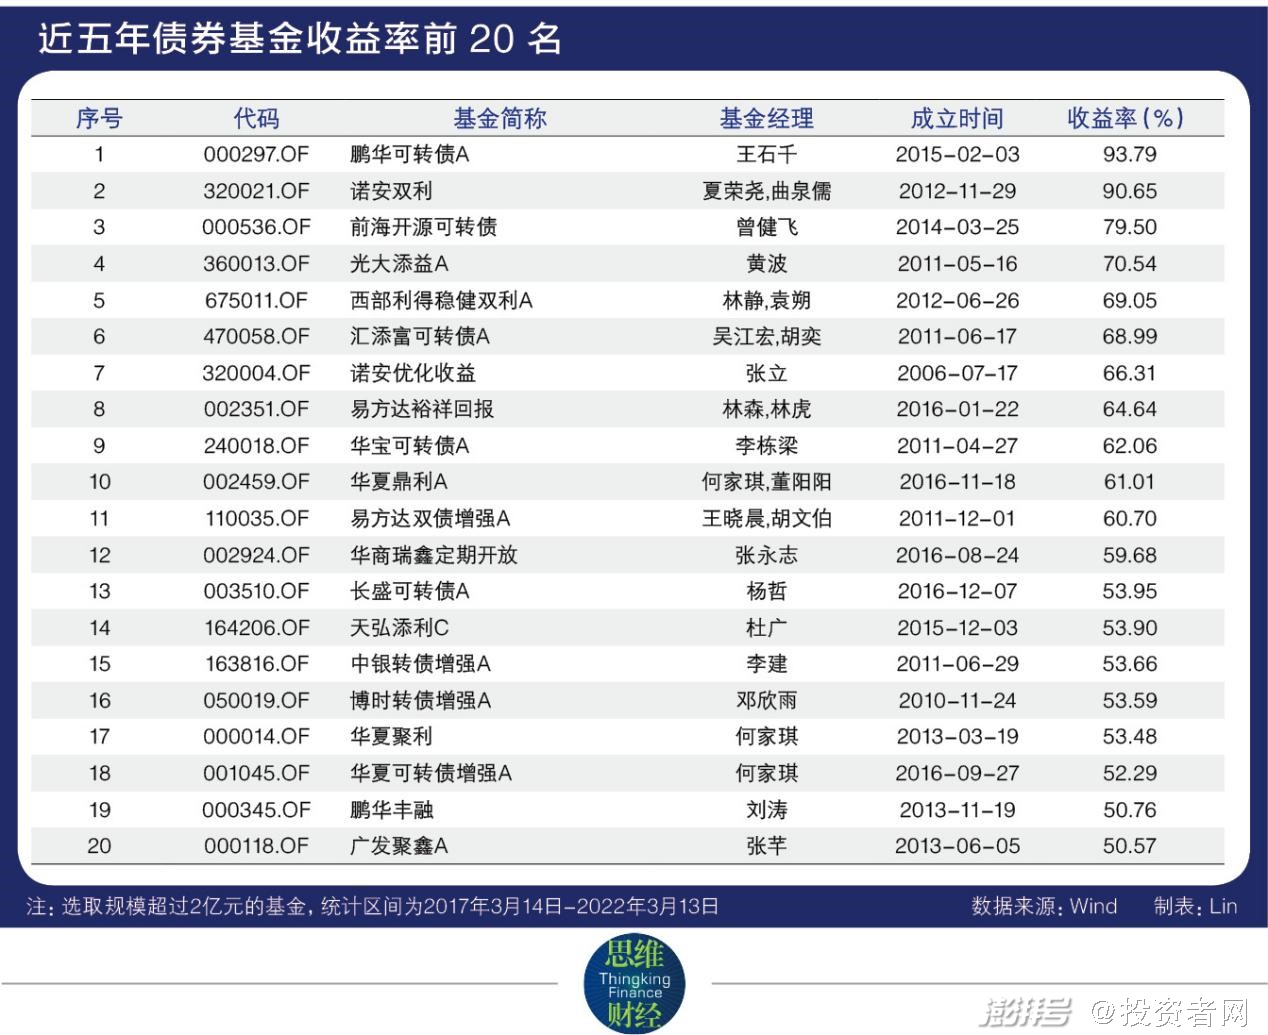Click return value 53.90

point(1130,628)
